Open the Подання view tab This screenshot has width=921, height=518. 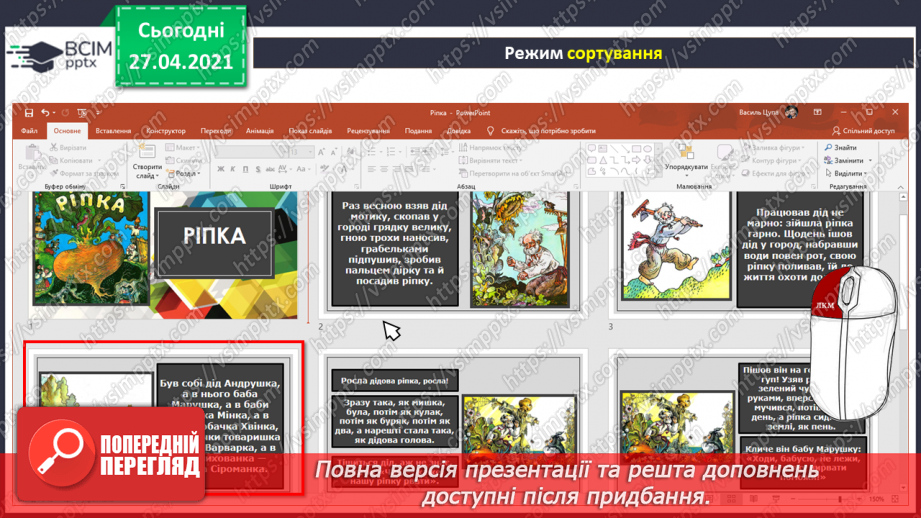tap(418, 131)
